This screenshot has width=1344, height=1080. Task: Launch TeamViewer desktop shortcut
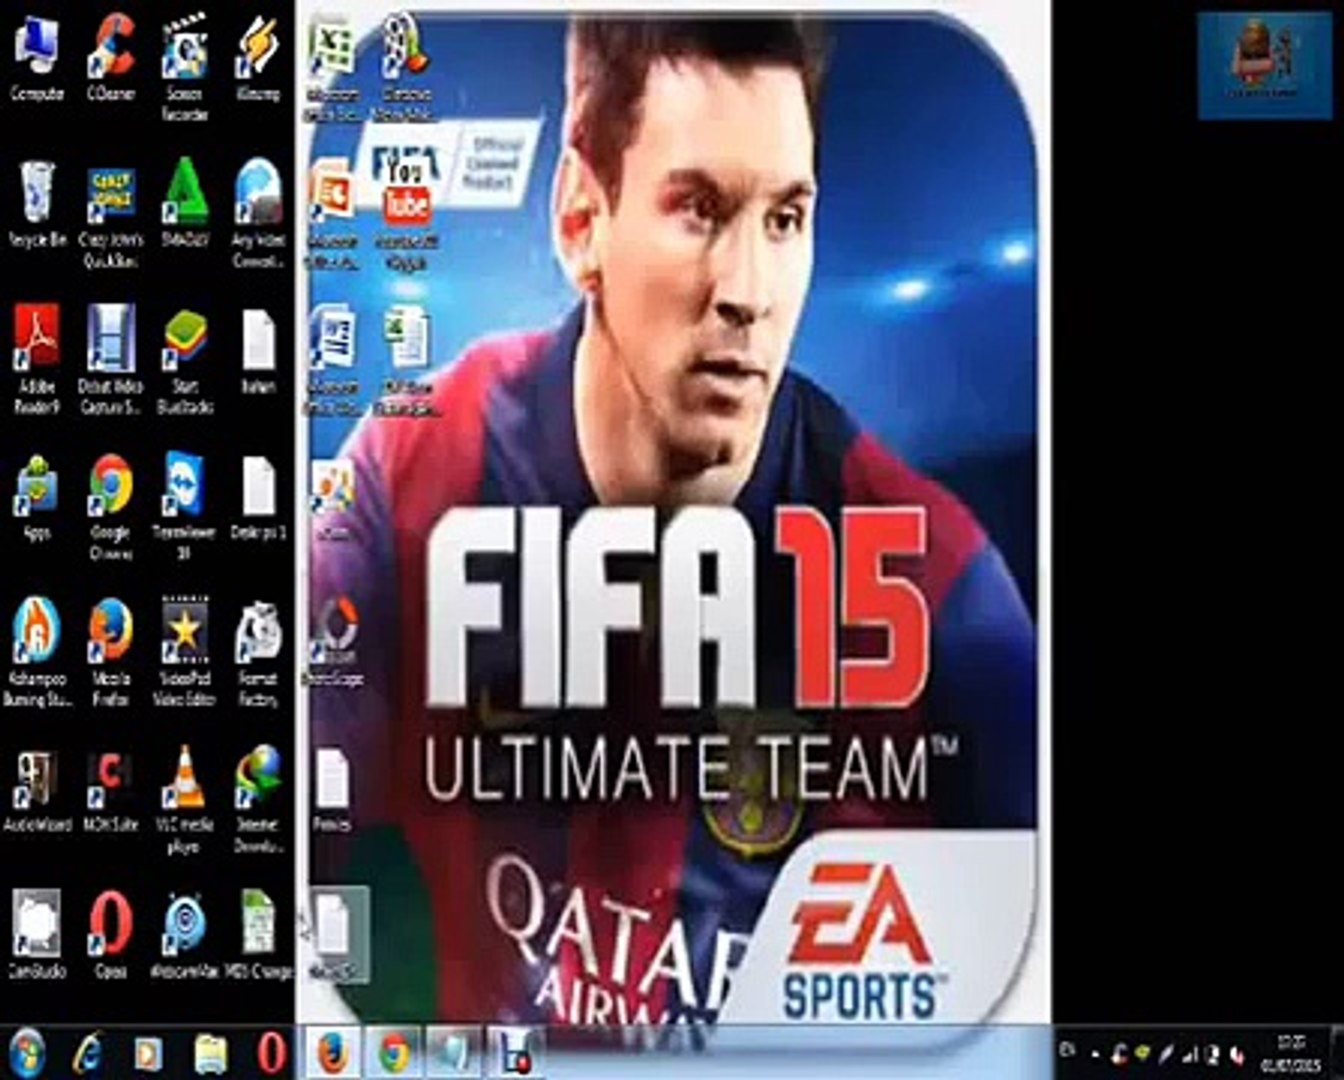[x=185, y=508]
